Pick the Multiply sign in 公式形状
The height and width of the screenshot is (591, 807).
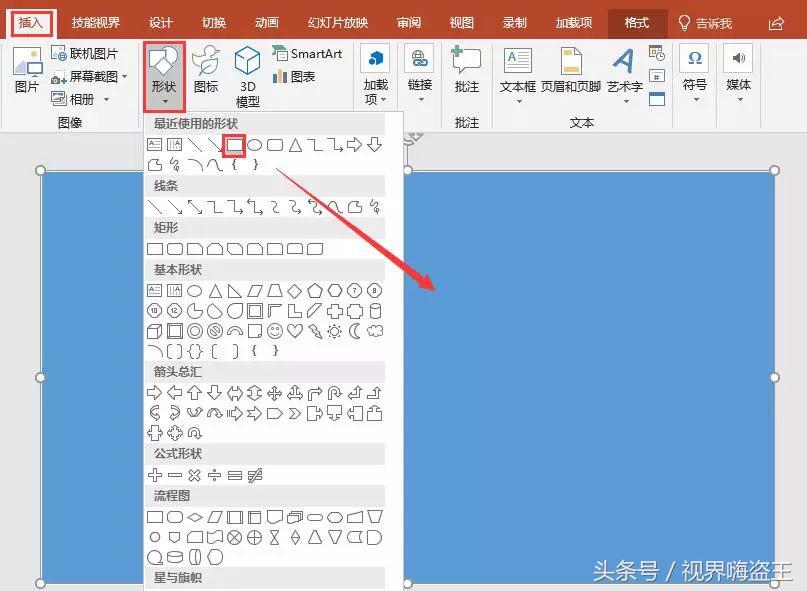(x=195, y=475)
